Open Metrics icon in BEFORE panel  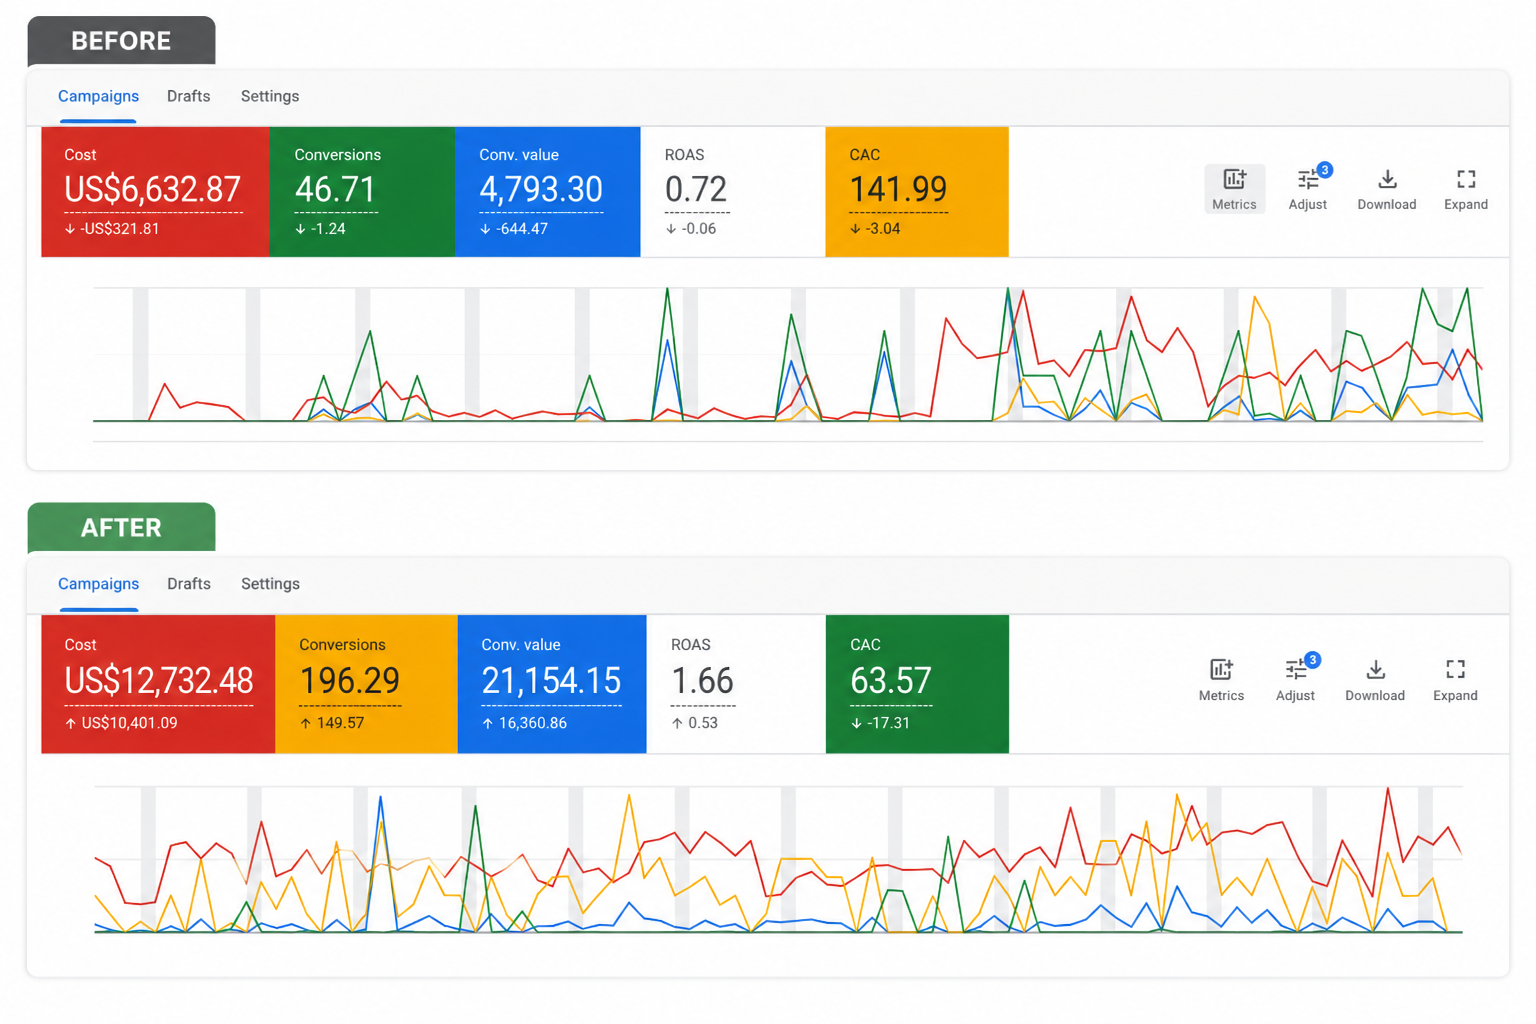(x=1234, y=189)
